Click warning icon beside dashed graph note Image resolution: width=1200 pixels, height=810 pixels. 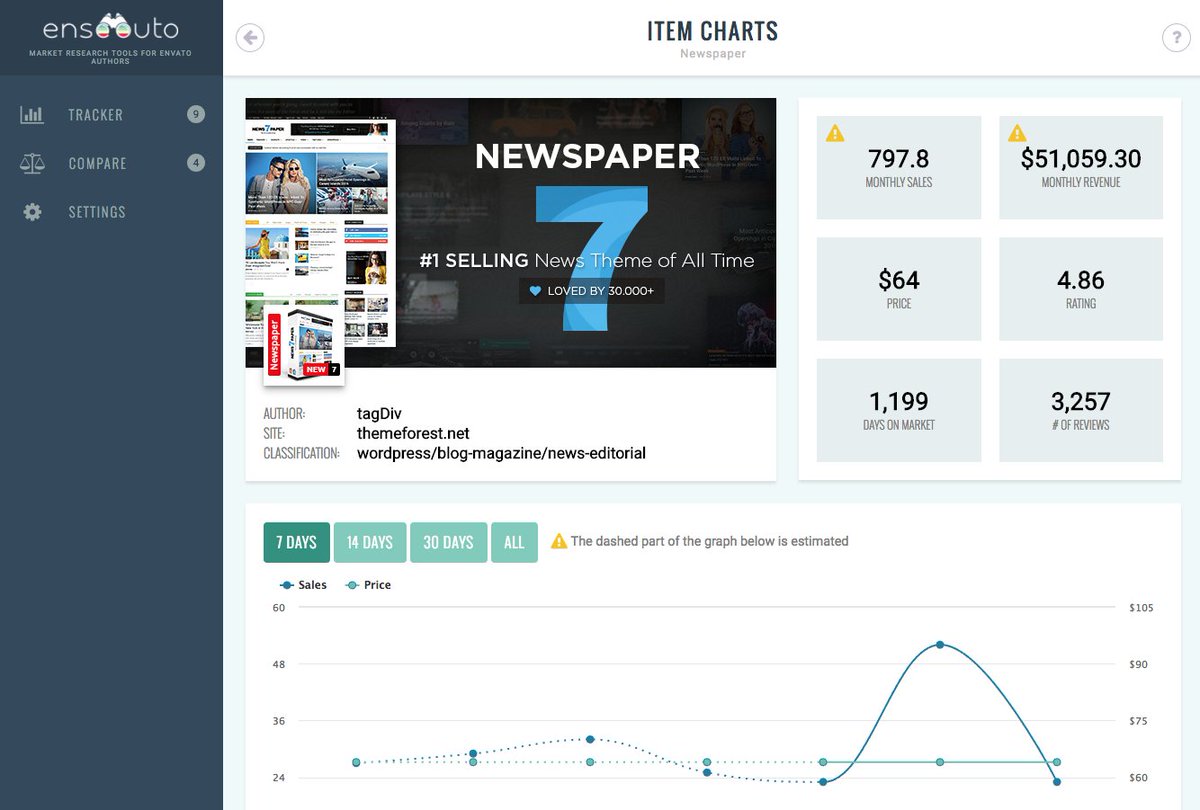[x=559, y=542]
